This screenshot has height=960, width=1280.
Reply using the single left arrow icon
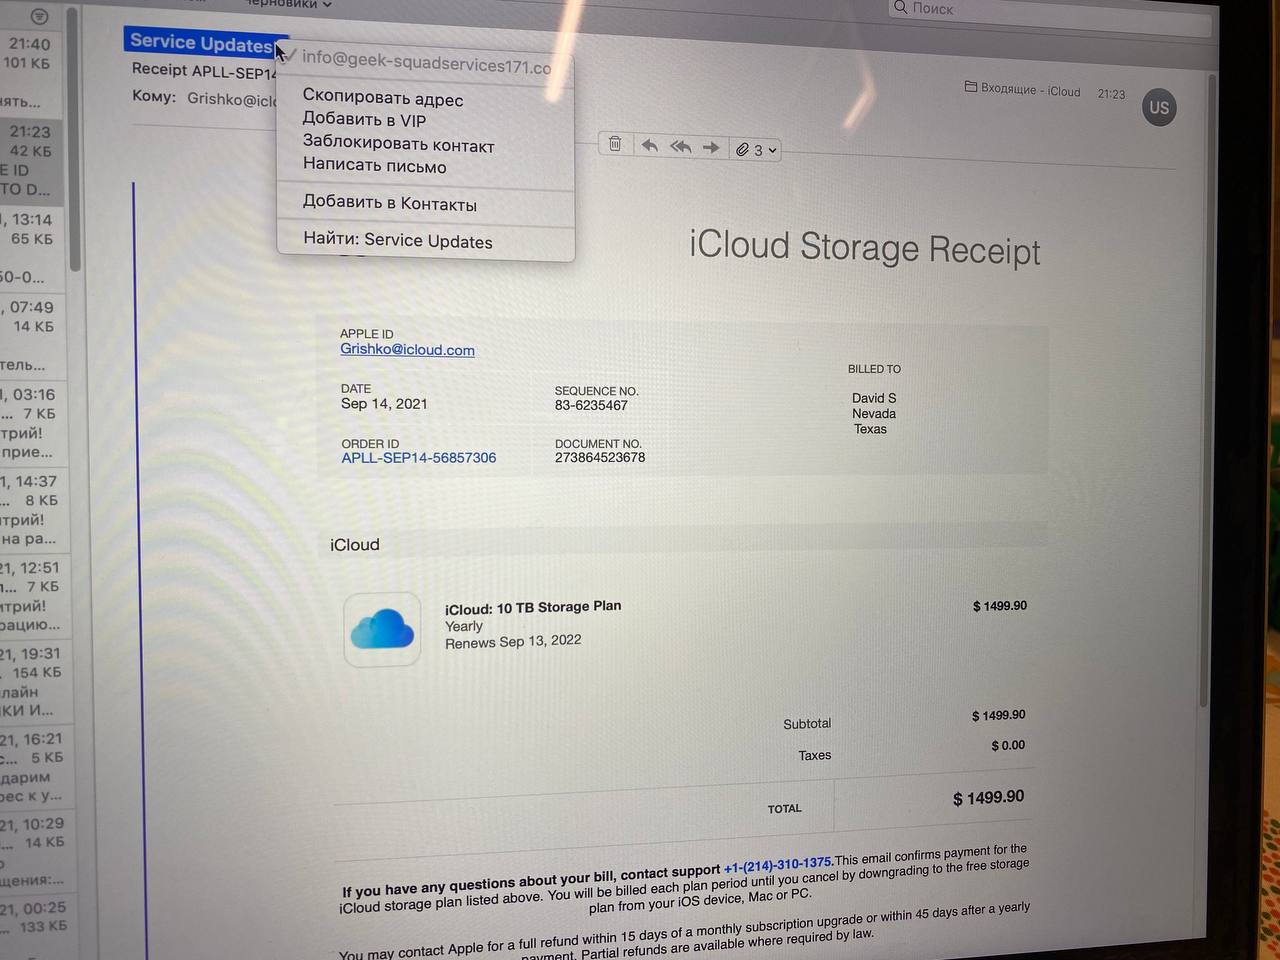coord(649,146)
